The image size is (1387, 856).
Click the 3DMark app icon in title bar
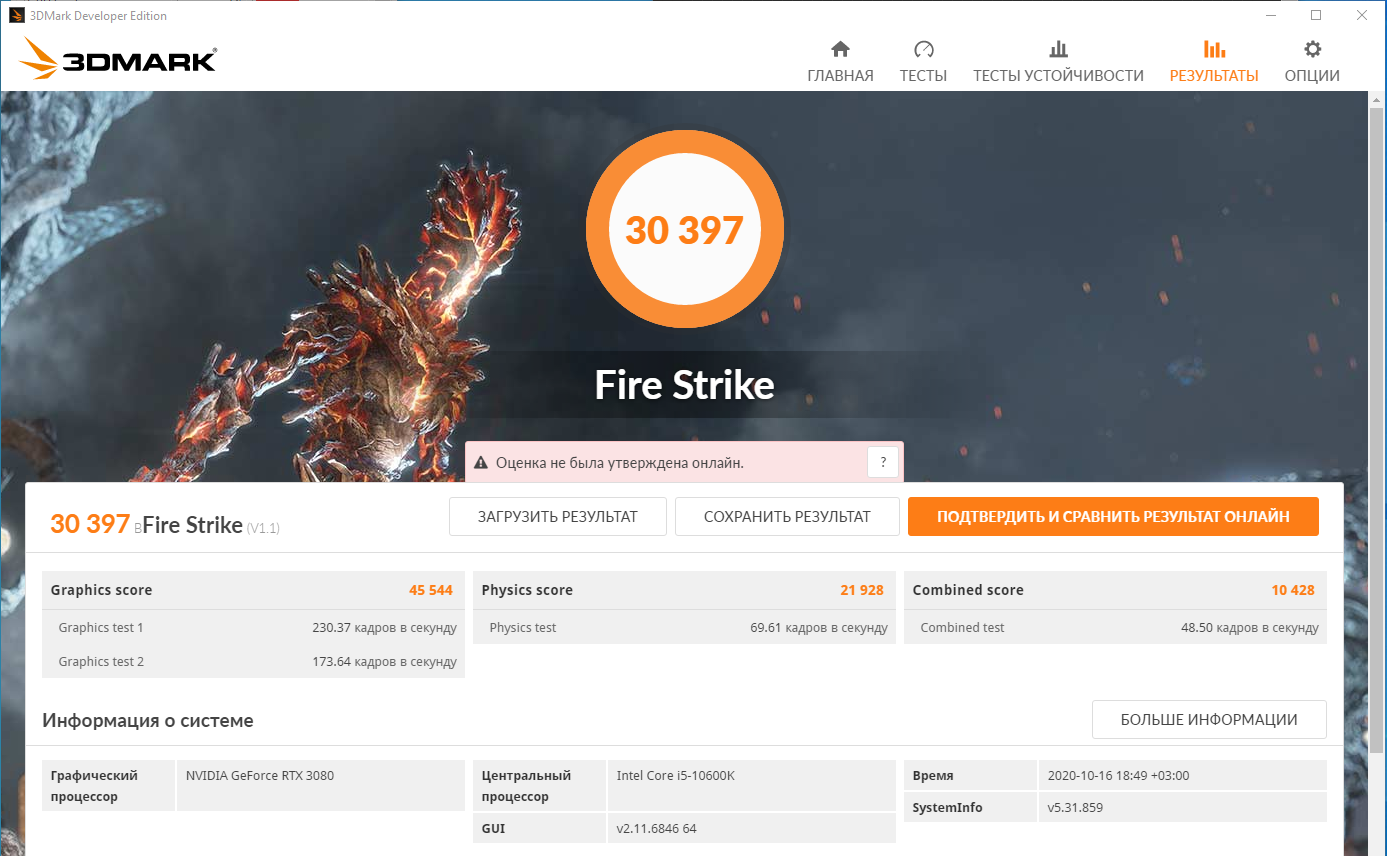(x=17, y=16)
